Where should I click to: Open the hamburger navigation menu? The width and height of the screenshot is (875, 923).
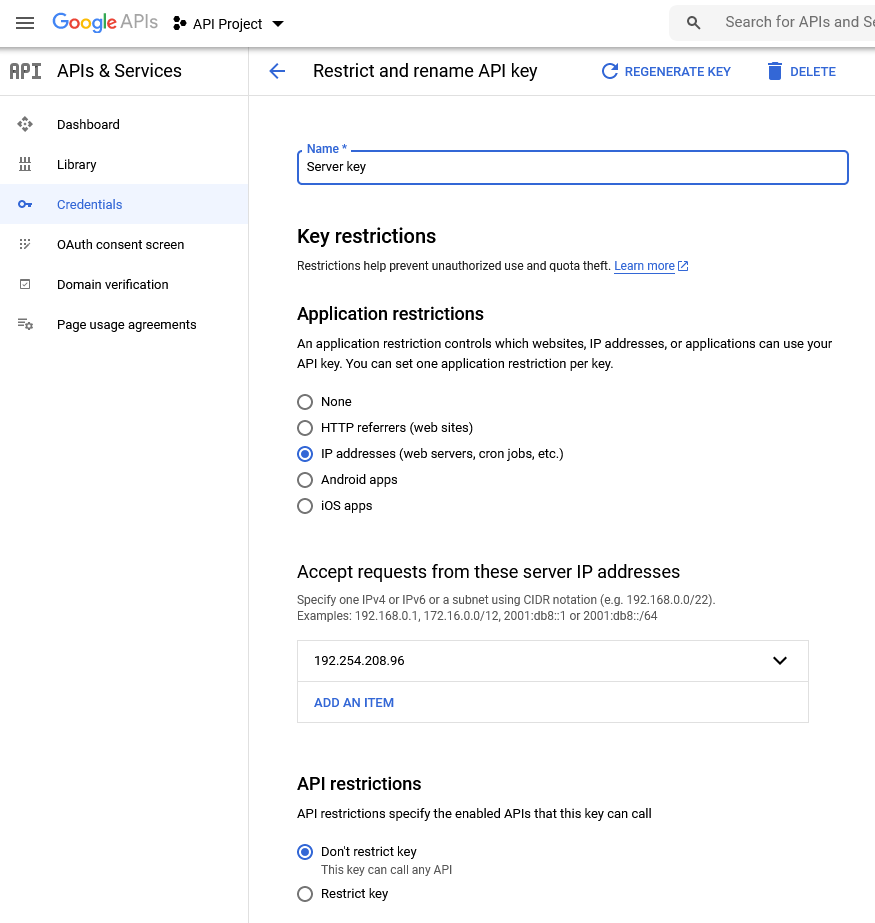(25, 23)
